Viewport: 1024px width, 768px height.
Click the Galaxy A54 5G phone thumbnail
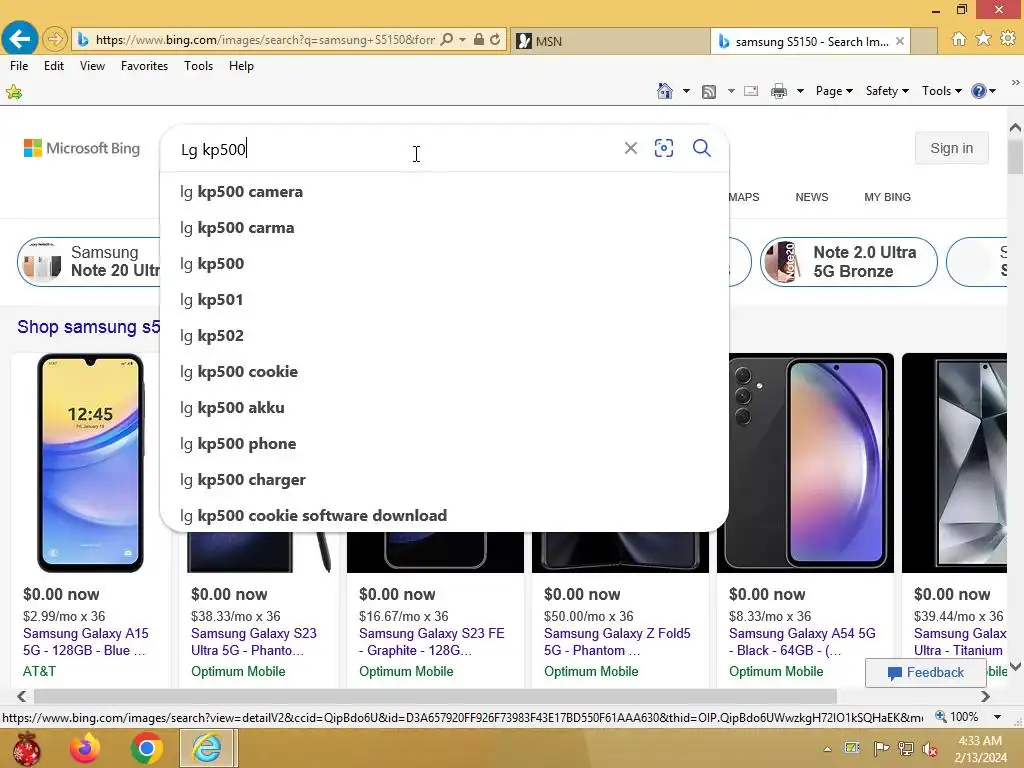click(x=805, y=463)
